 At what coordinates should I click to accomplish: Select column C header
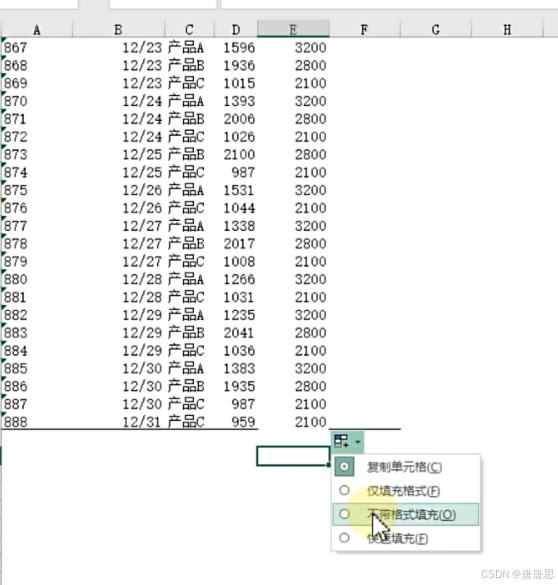click(189, 29)
